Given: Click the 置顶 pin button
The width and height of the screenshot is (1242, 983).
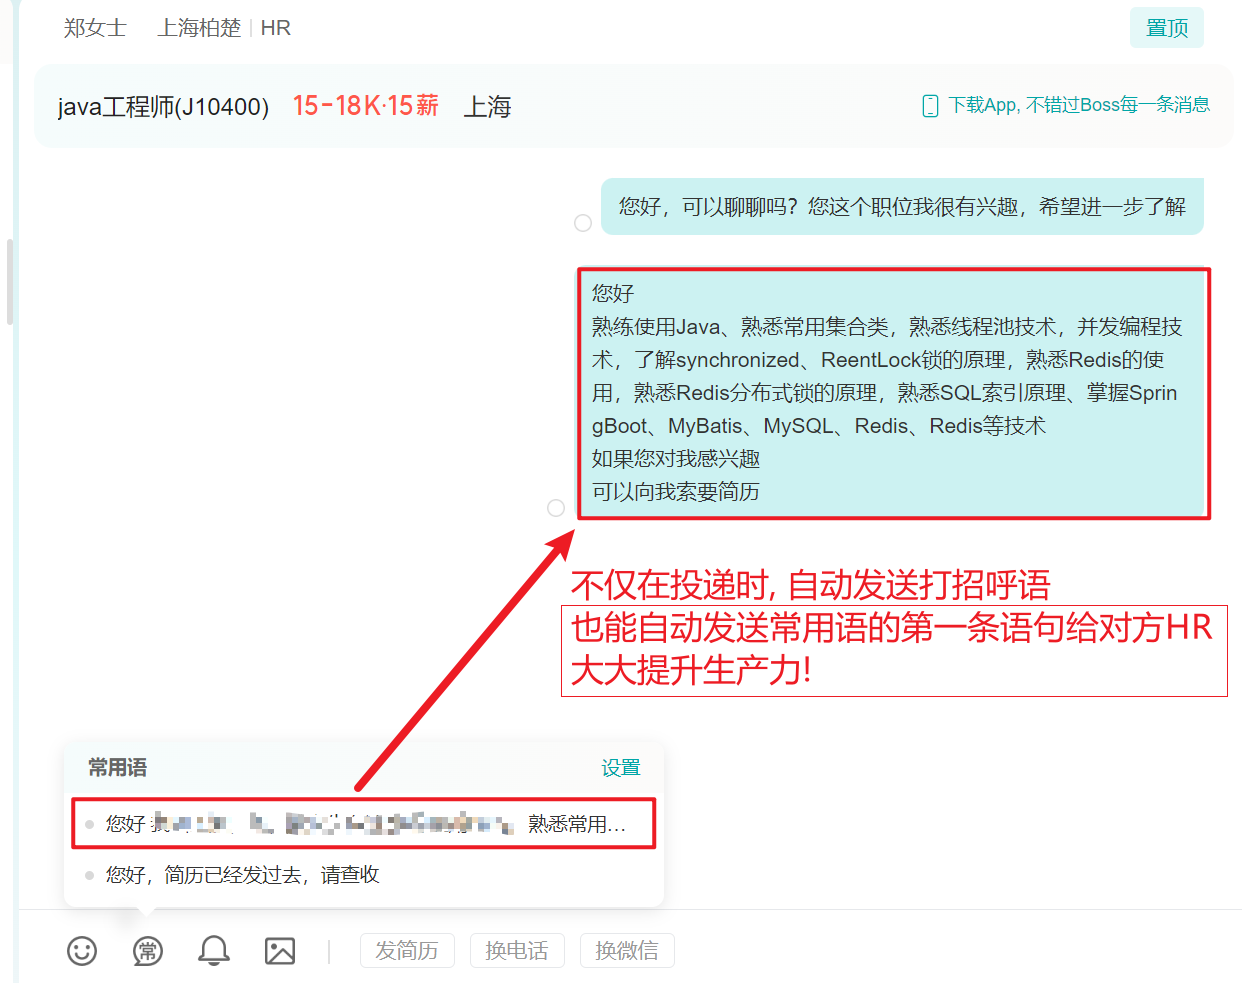Looking at the screenshot, I should pos(1166,27).
